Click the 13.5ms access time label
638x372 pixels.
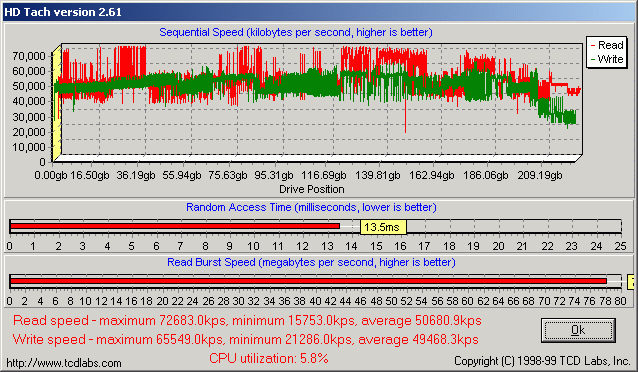point(383,227)
